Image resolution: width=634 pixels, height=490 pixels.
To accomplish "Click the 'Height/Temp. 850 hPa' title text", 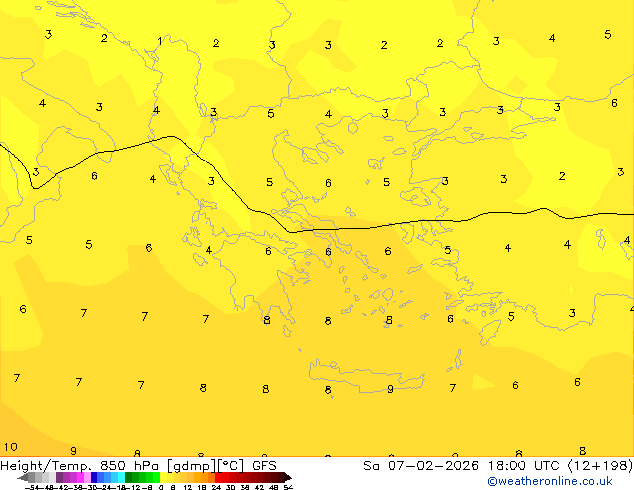I will (x=80, y=466).
